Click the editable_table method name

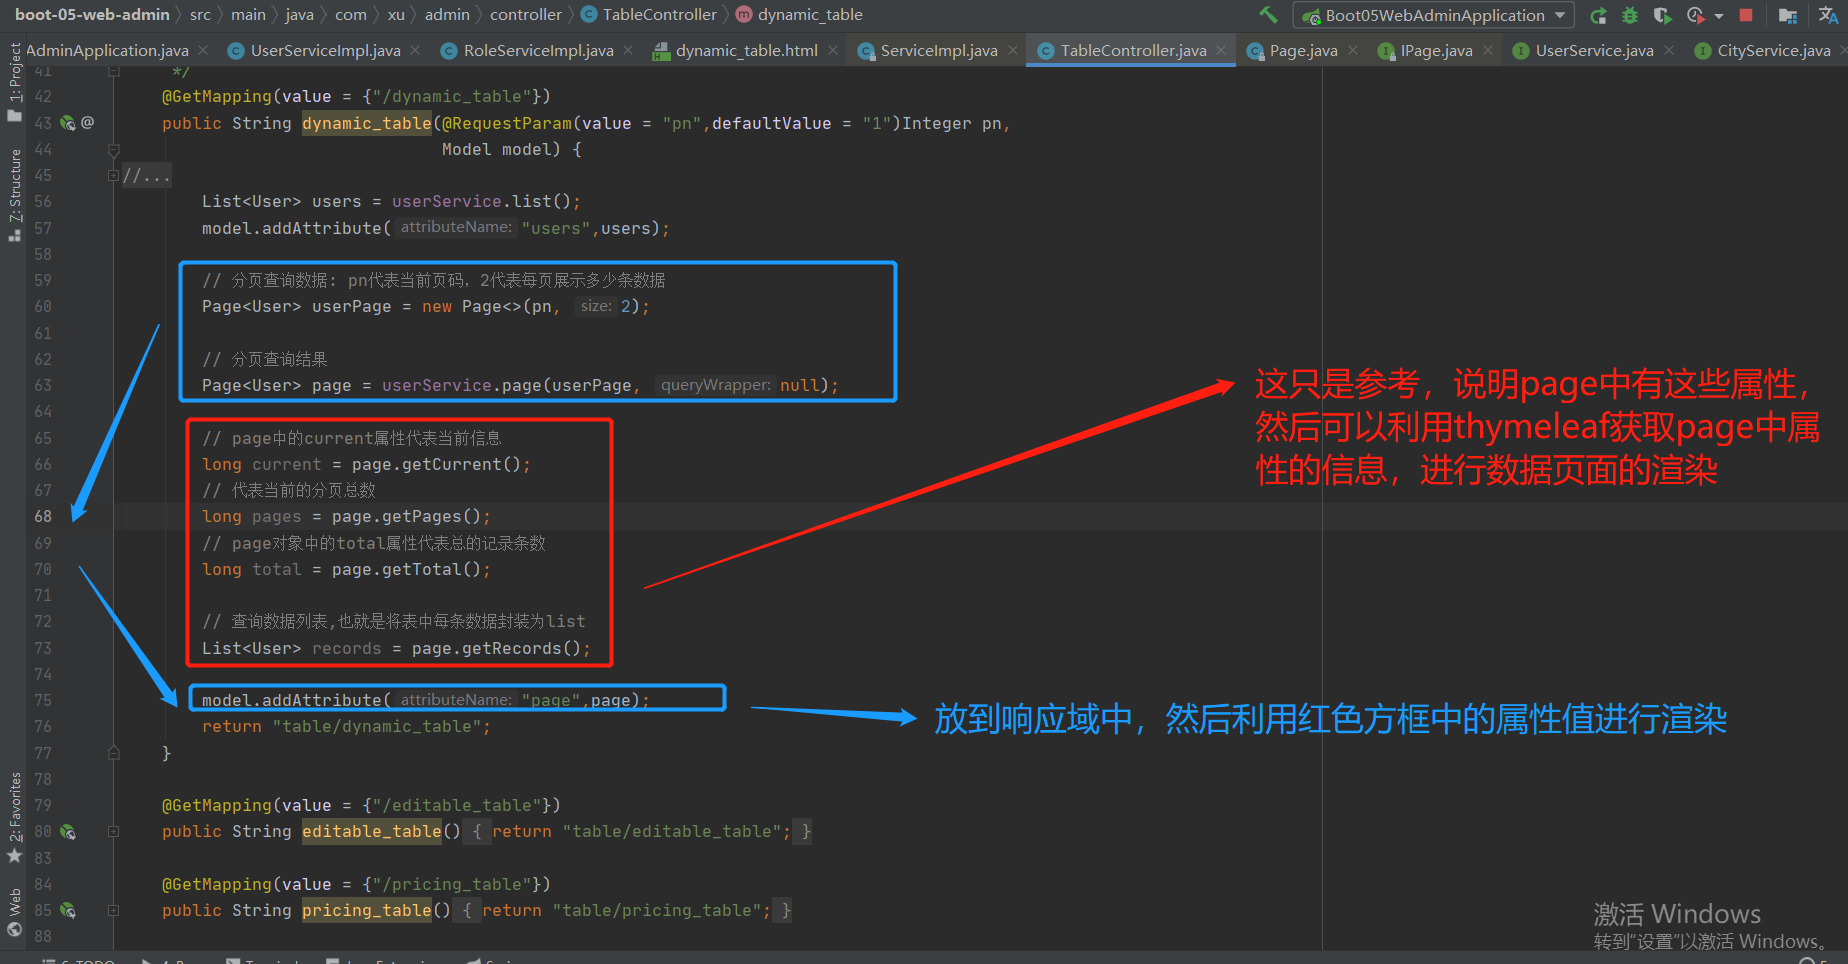pos(372,831)
